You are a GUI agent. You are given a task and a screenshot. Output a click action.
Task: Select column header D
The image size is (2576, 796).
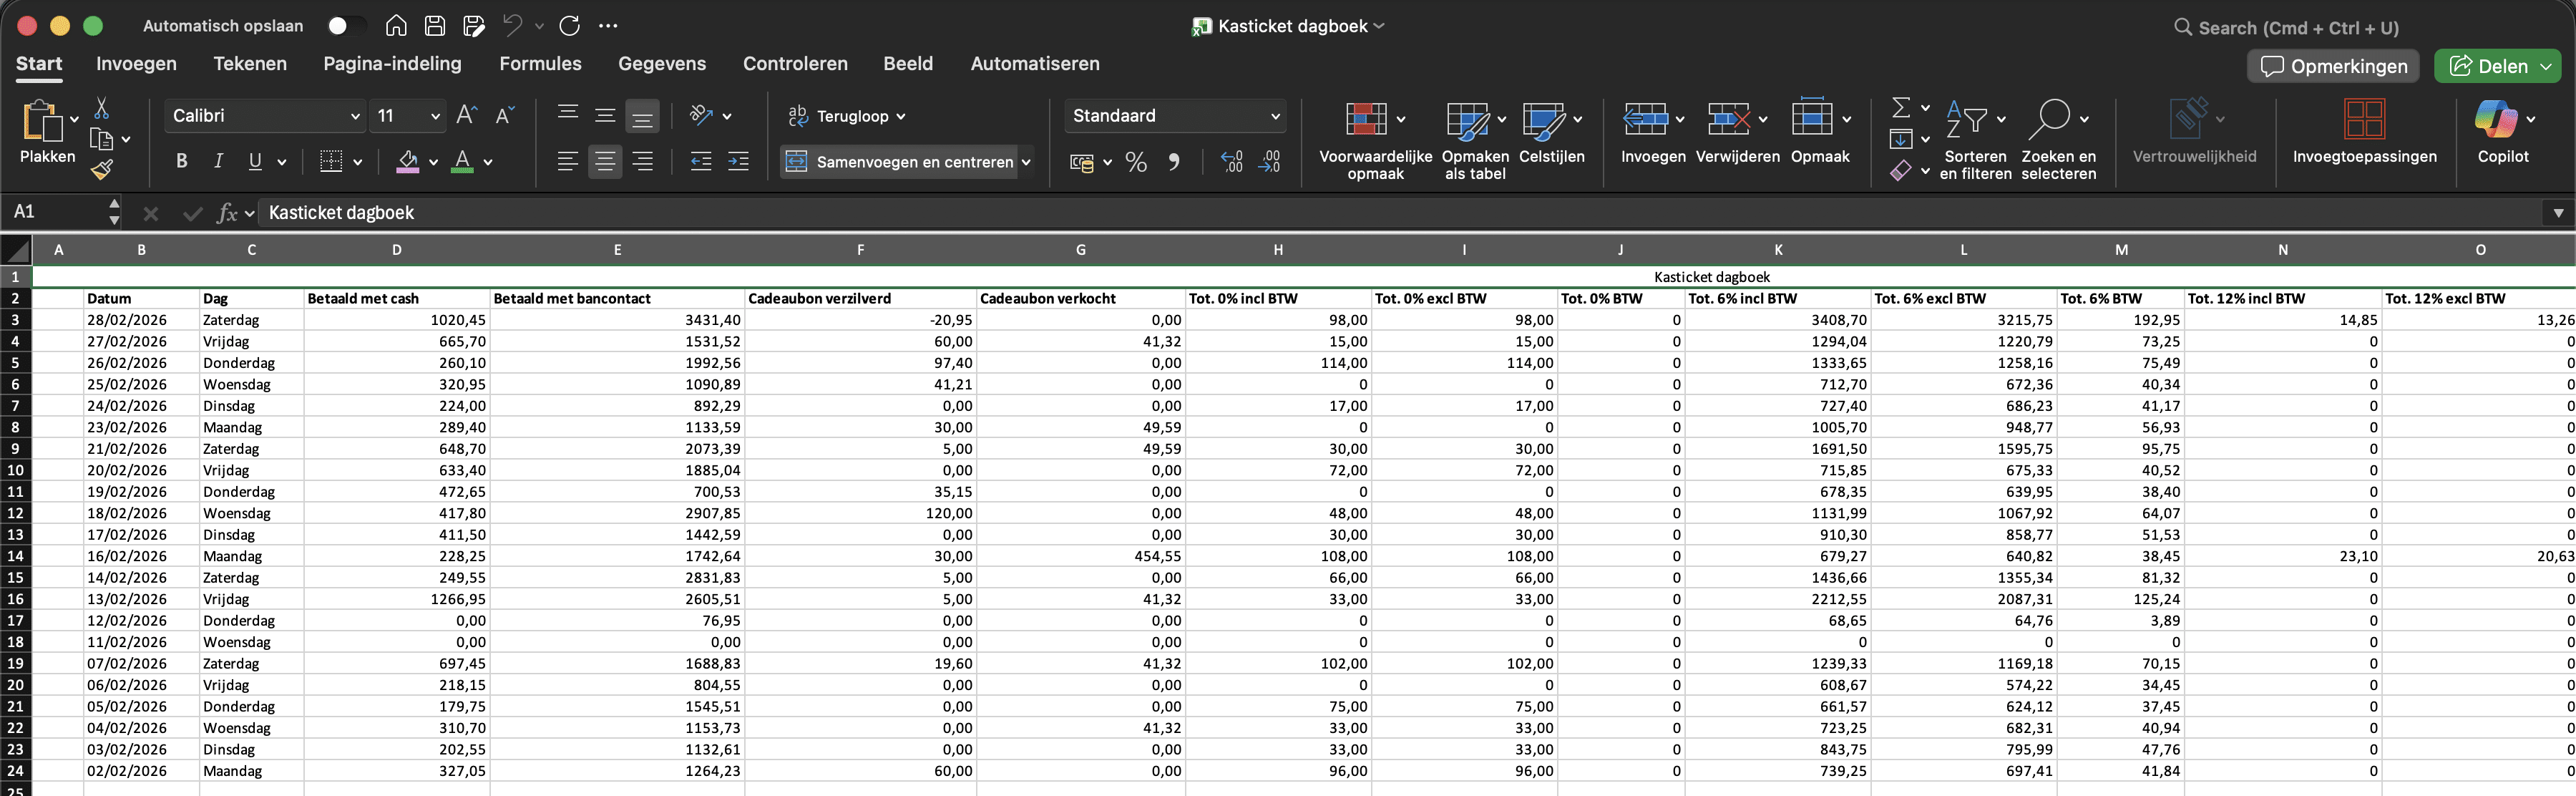(x=397, y=250)
